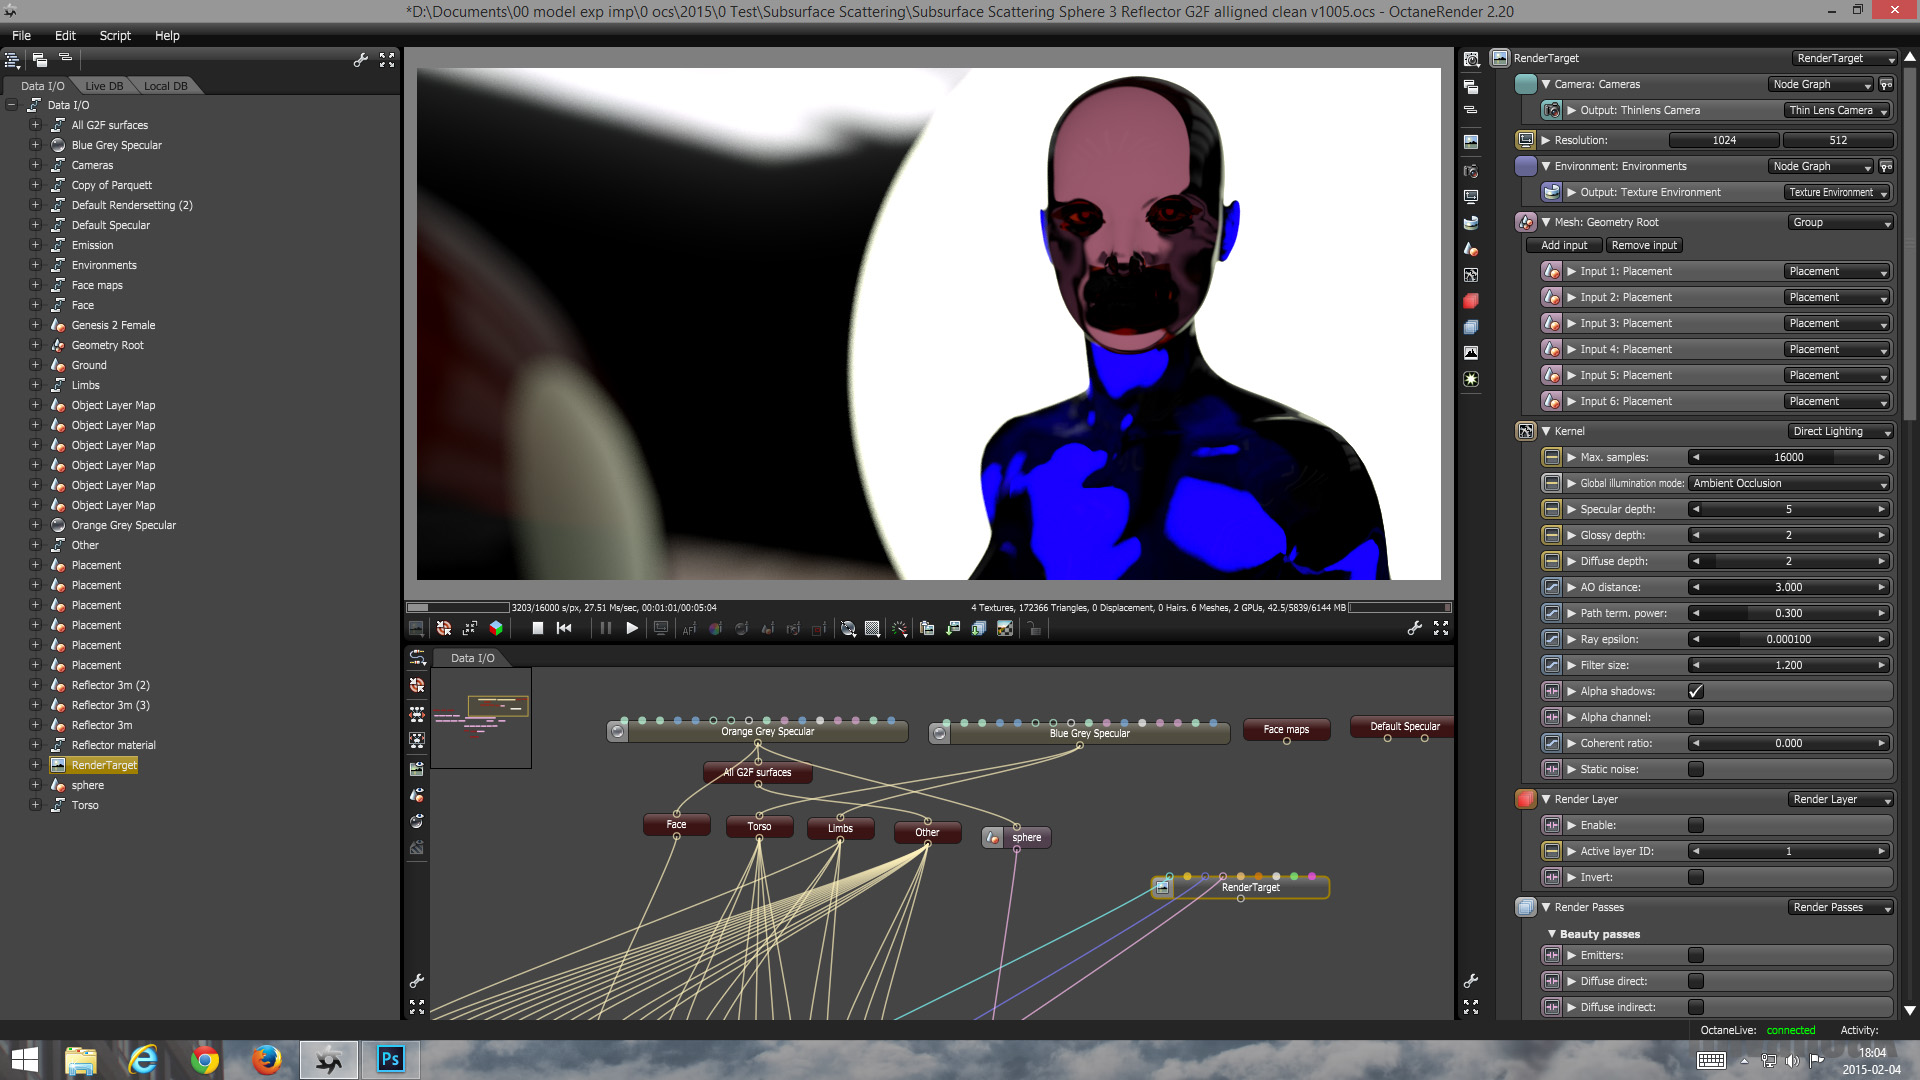Click the stop render button
This screenshot has height=1080, width=1920.
click(x=537, y=628)
